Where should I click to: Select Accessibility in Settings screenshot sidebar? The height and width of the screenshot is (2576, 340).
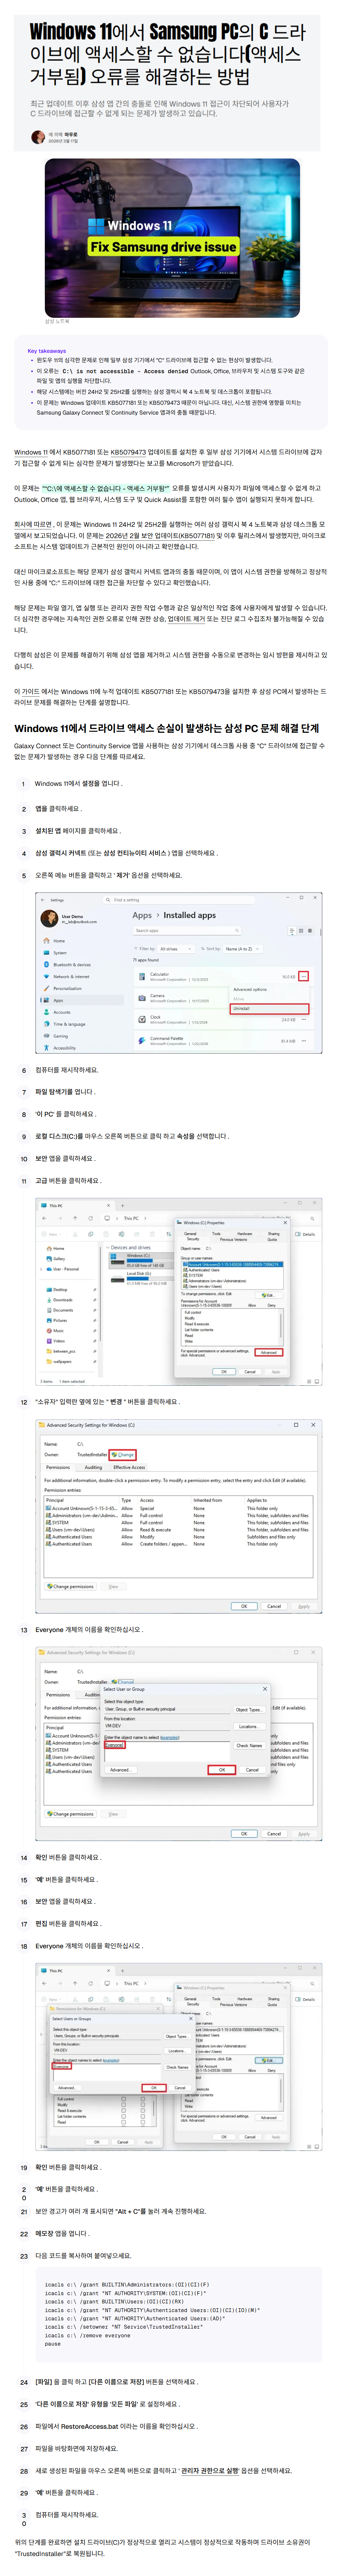(x=64, y=1048)
